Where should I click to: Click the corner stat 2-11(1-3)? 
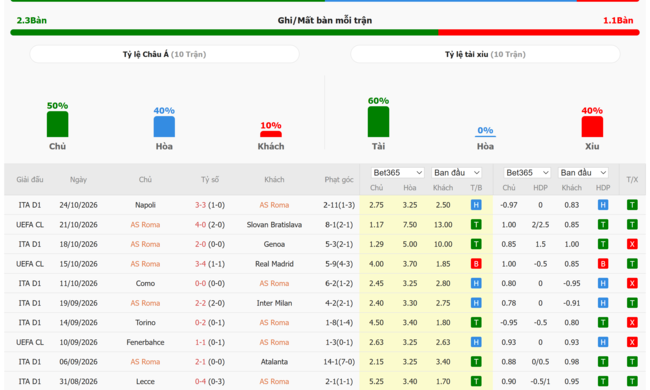coord(339,205)
